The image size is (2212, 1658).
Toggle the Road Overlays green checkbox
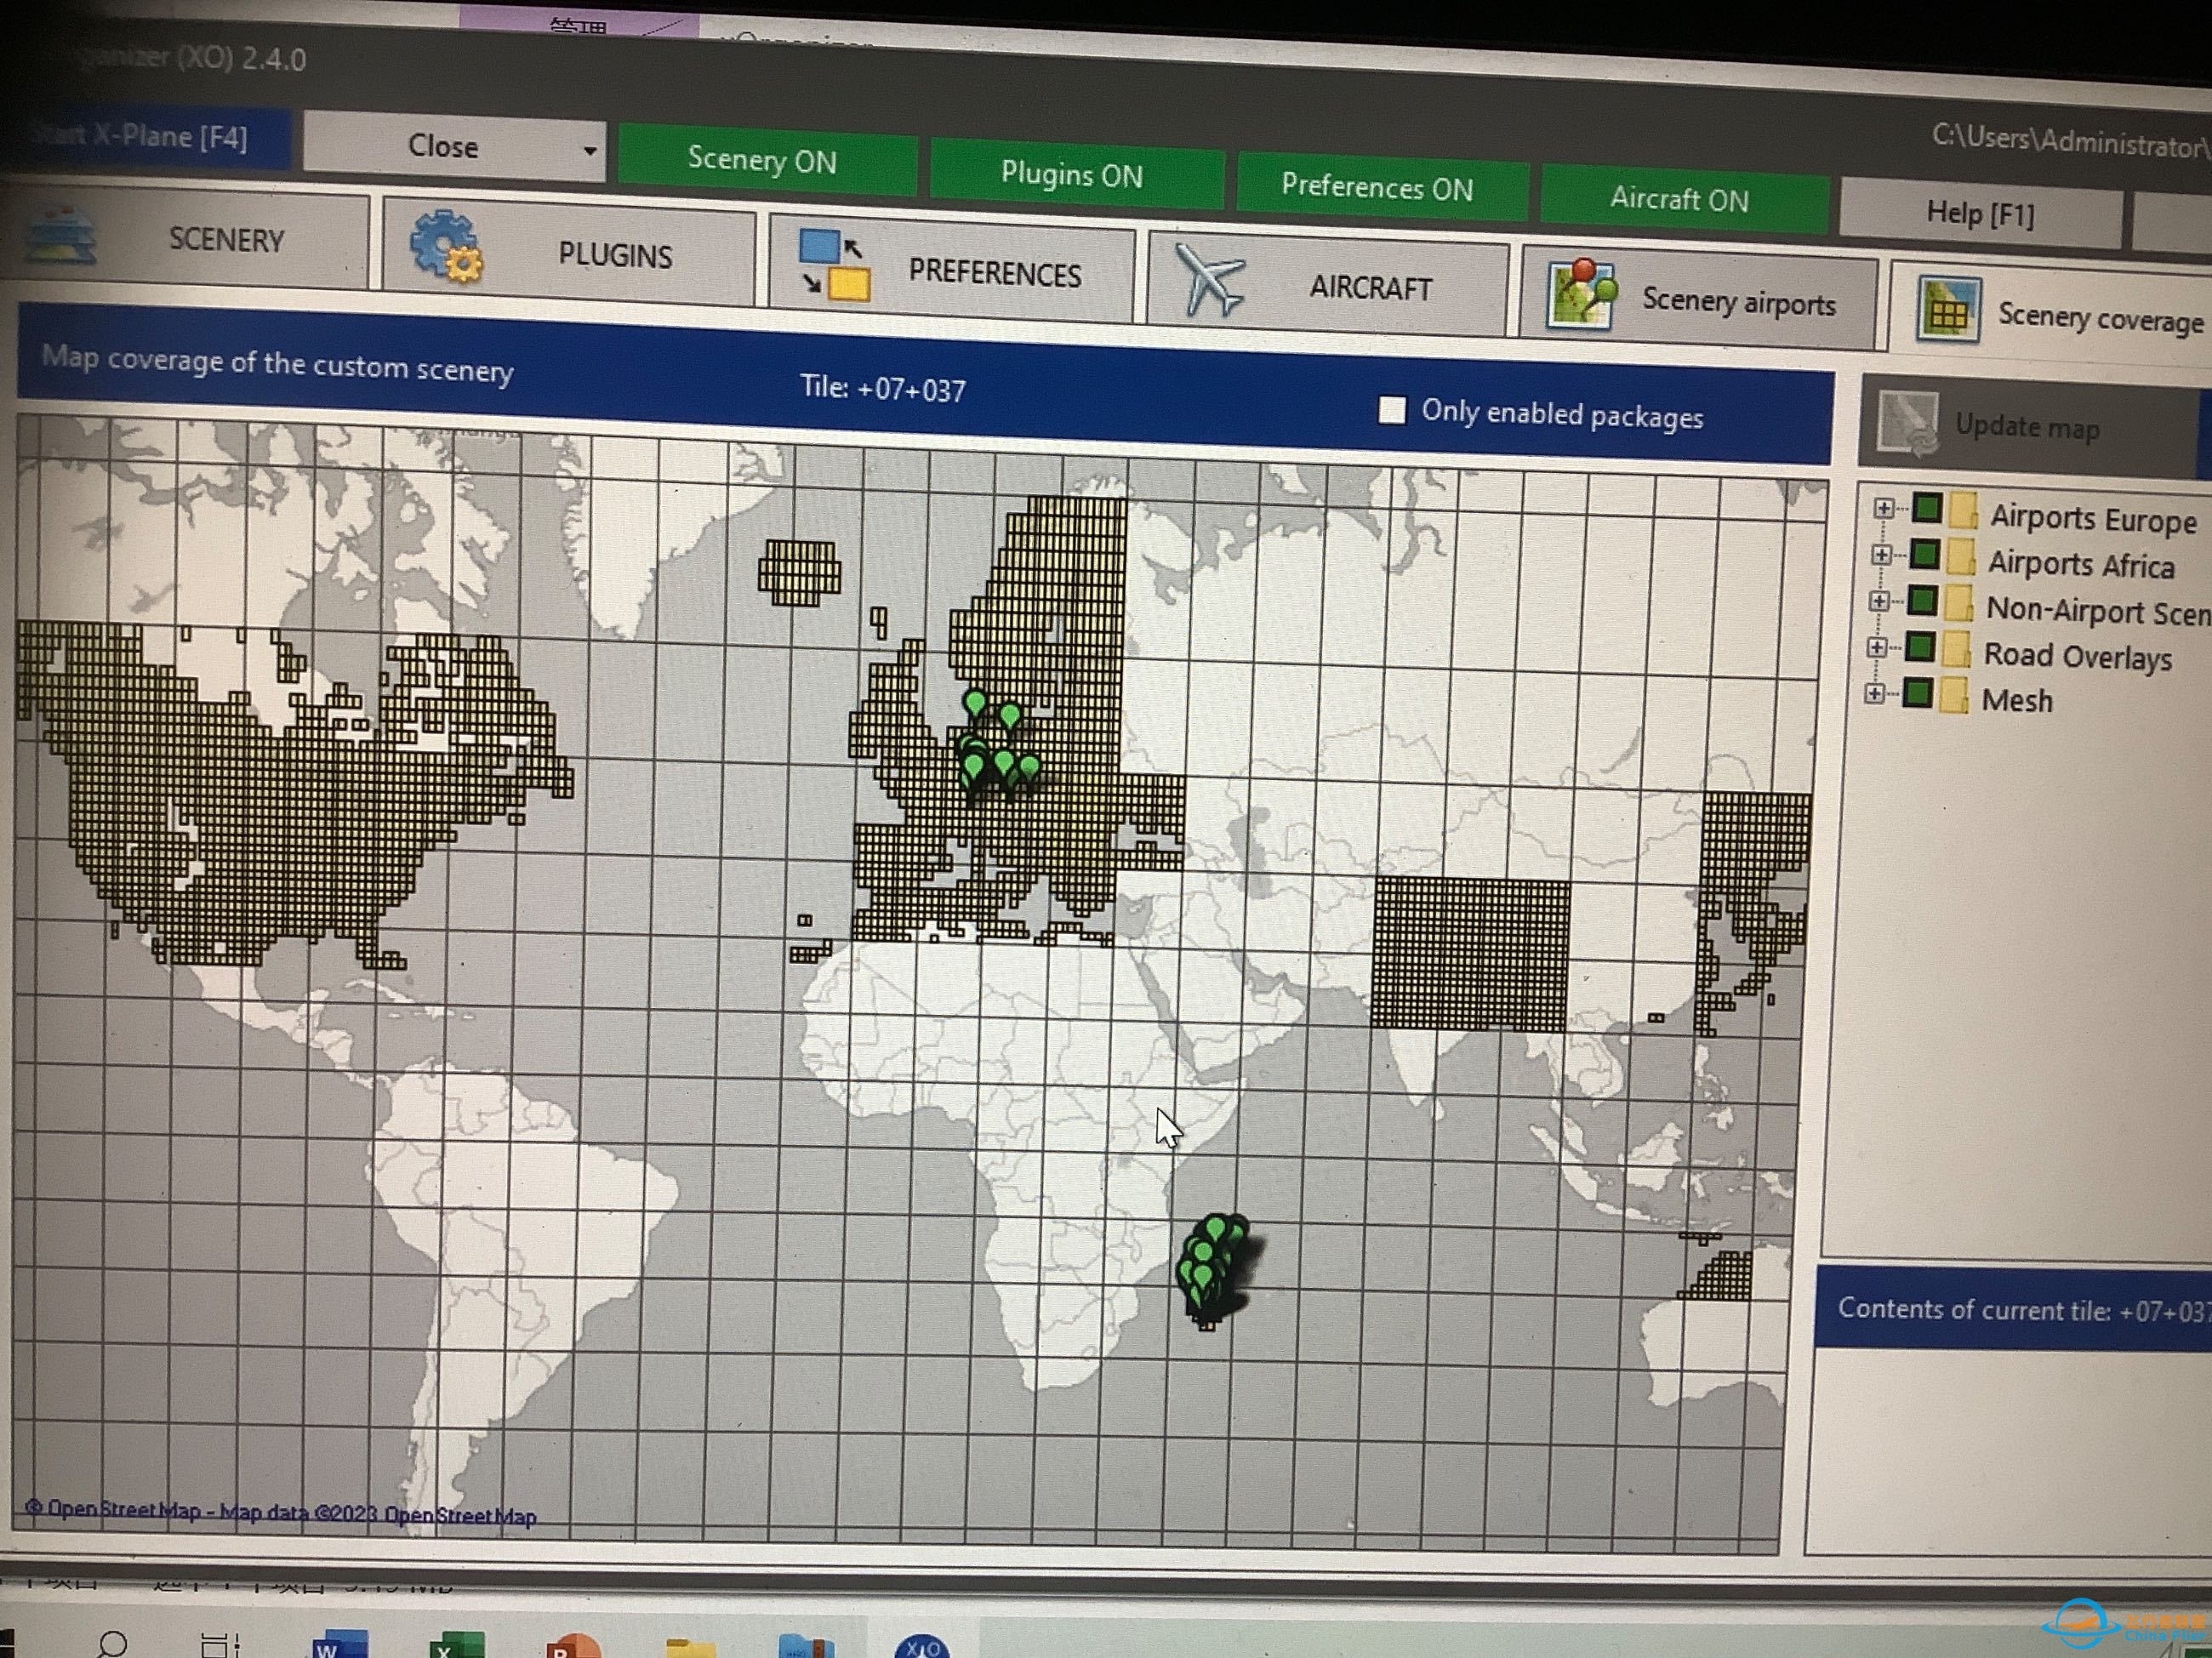pyautogui.click(x=1920, y=646)
